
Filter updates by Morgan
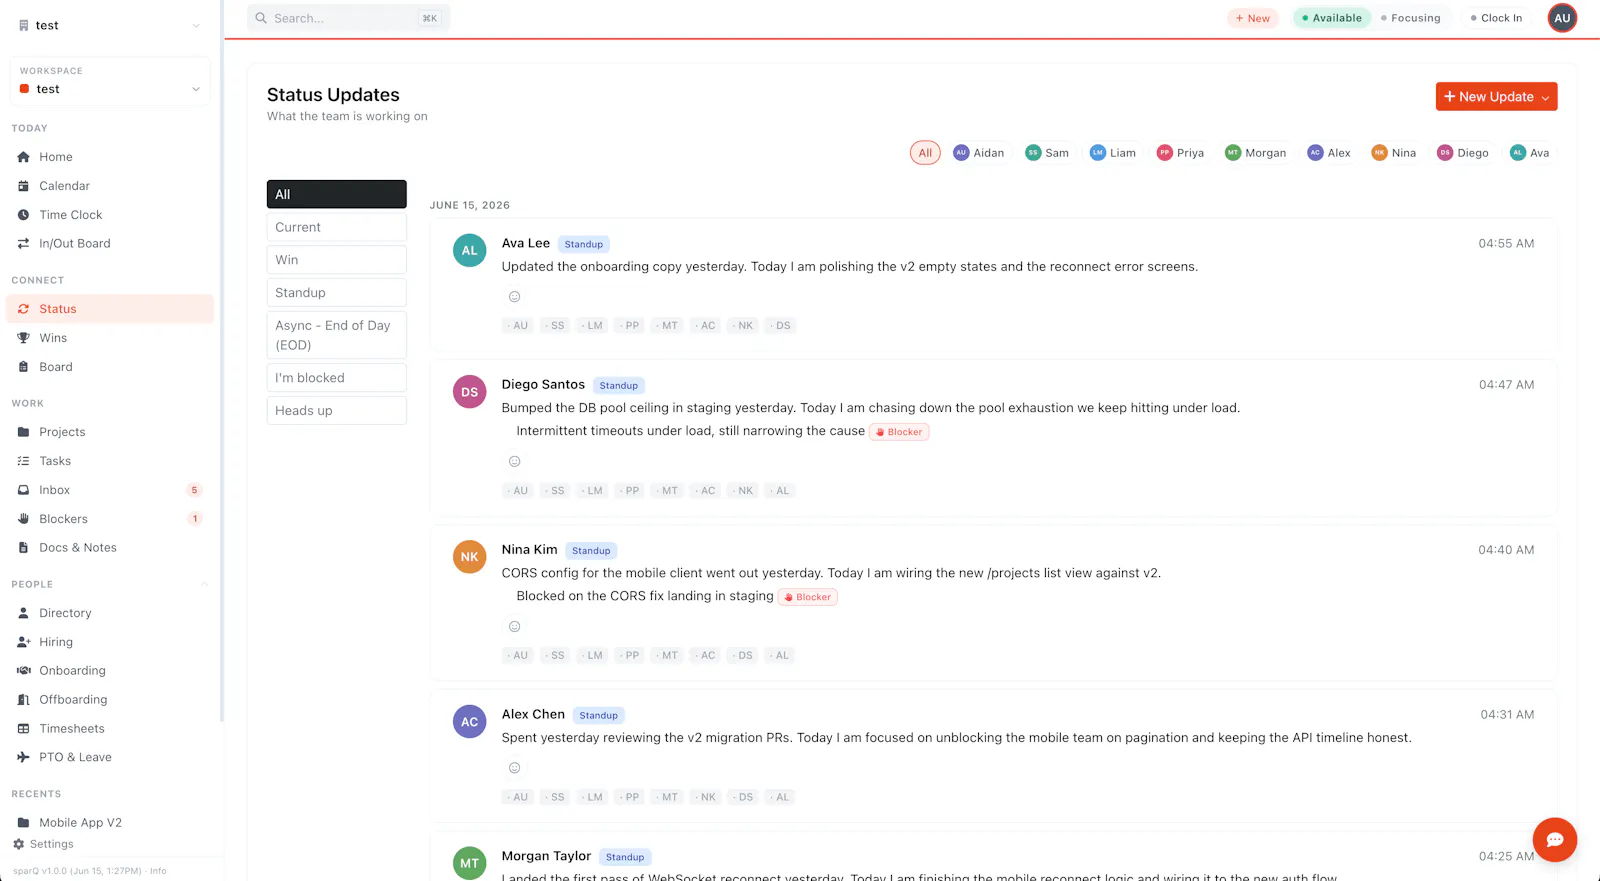[x=1256, y=153]
